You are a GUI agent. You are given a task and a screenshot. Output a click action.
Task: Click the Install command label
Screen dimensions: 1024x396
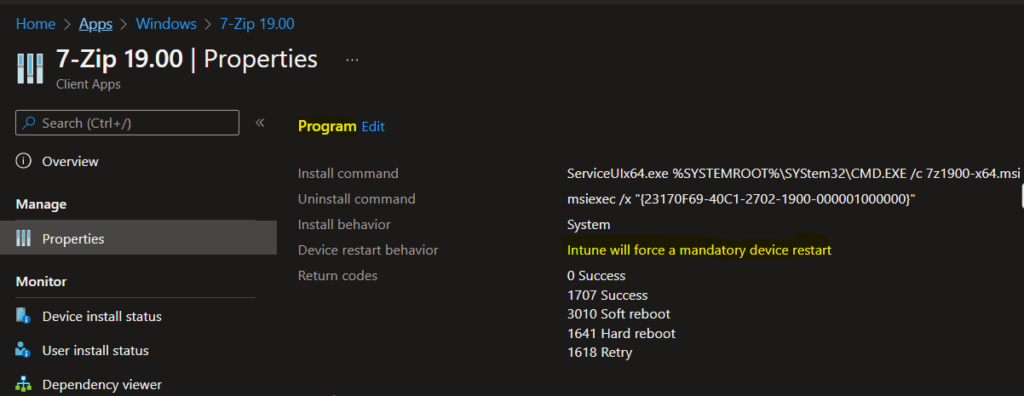click(348, 174)
